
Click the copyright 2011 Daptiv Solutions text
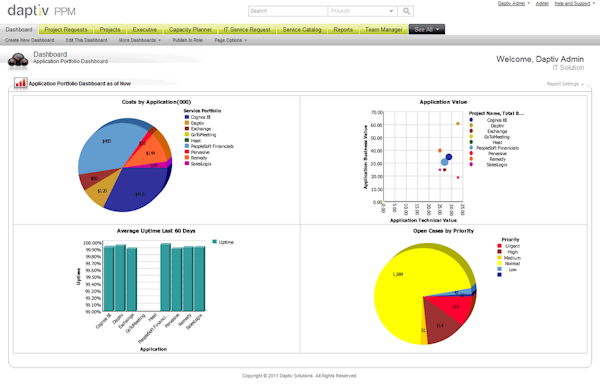click(x=299, y=376)
